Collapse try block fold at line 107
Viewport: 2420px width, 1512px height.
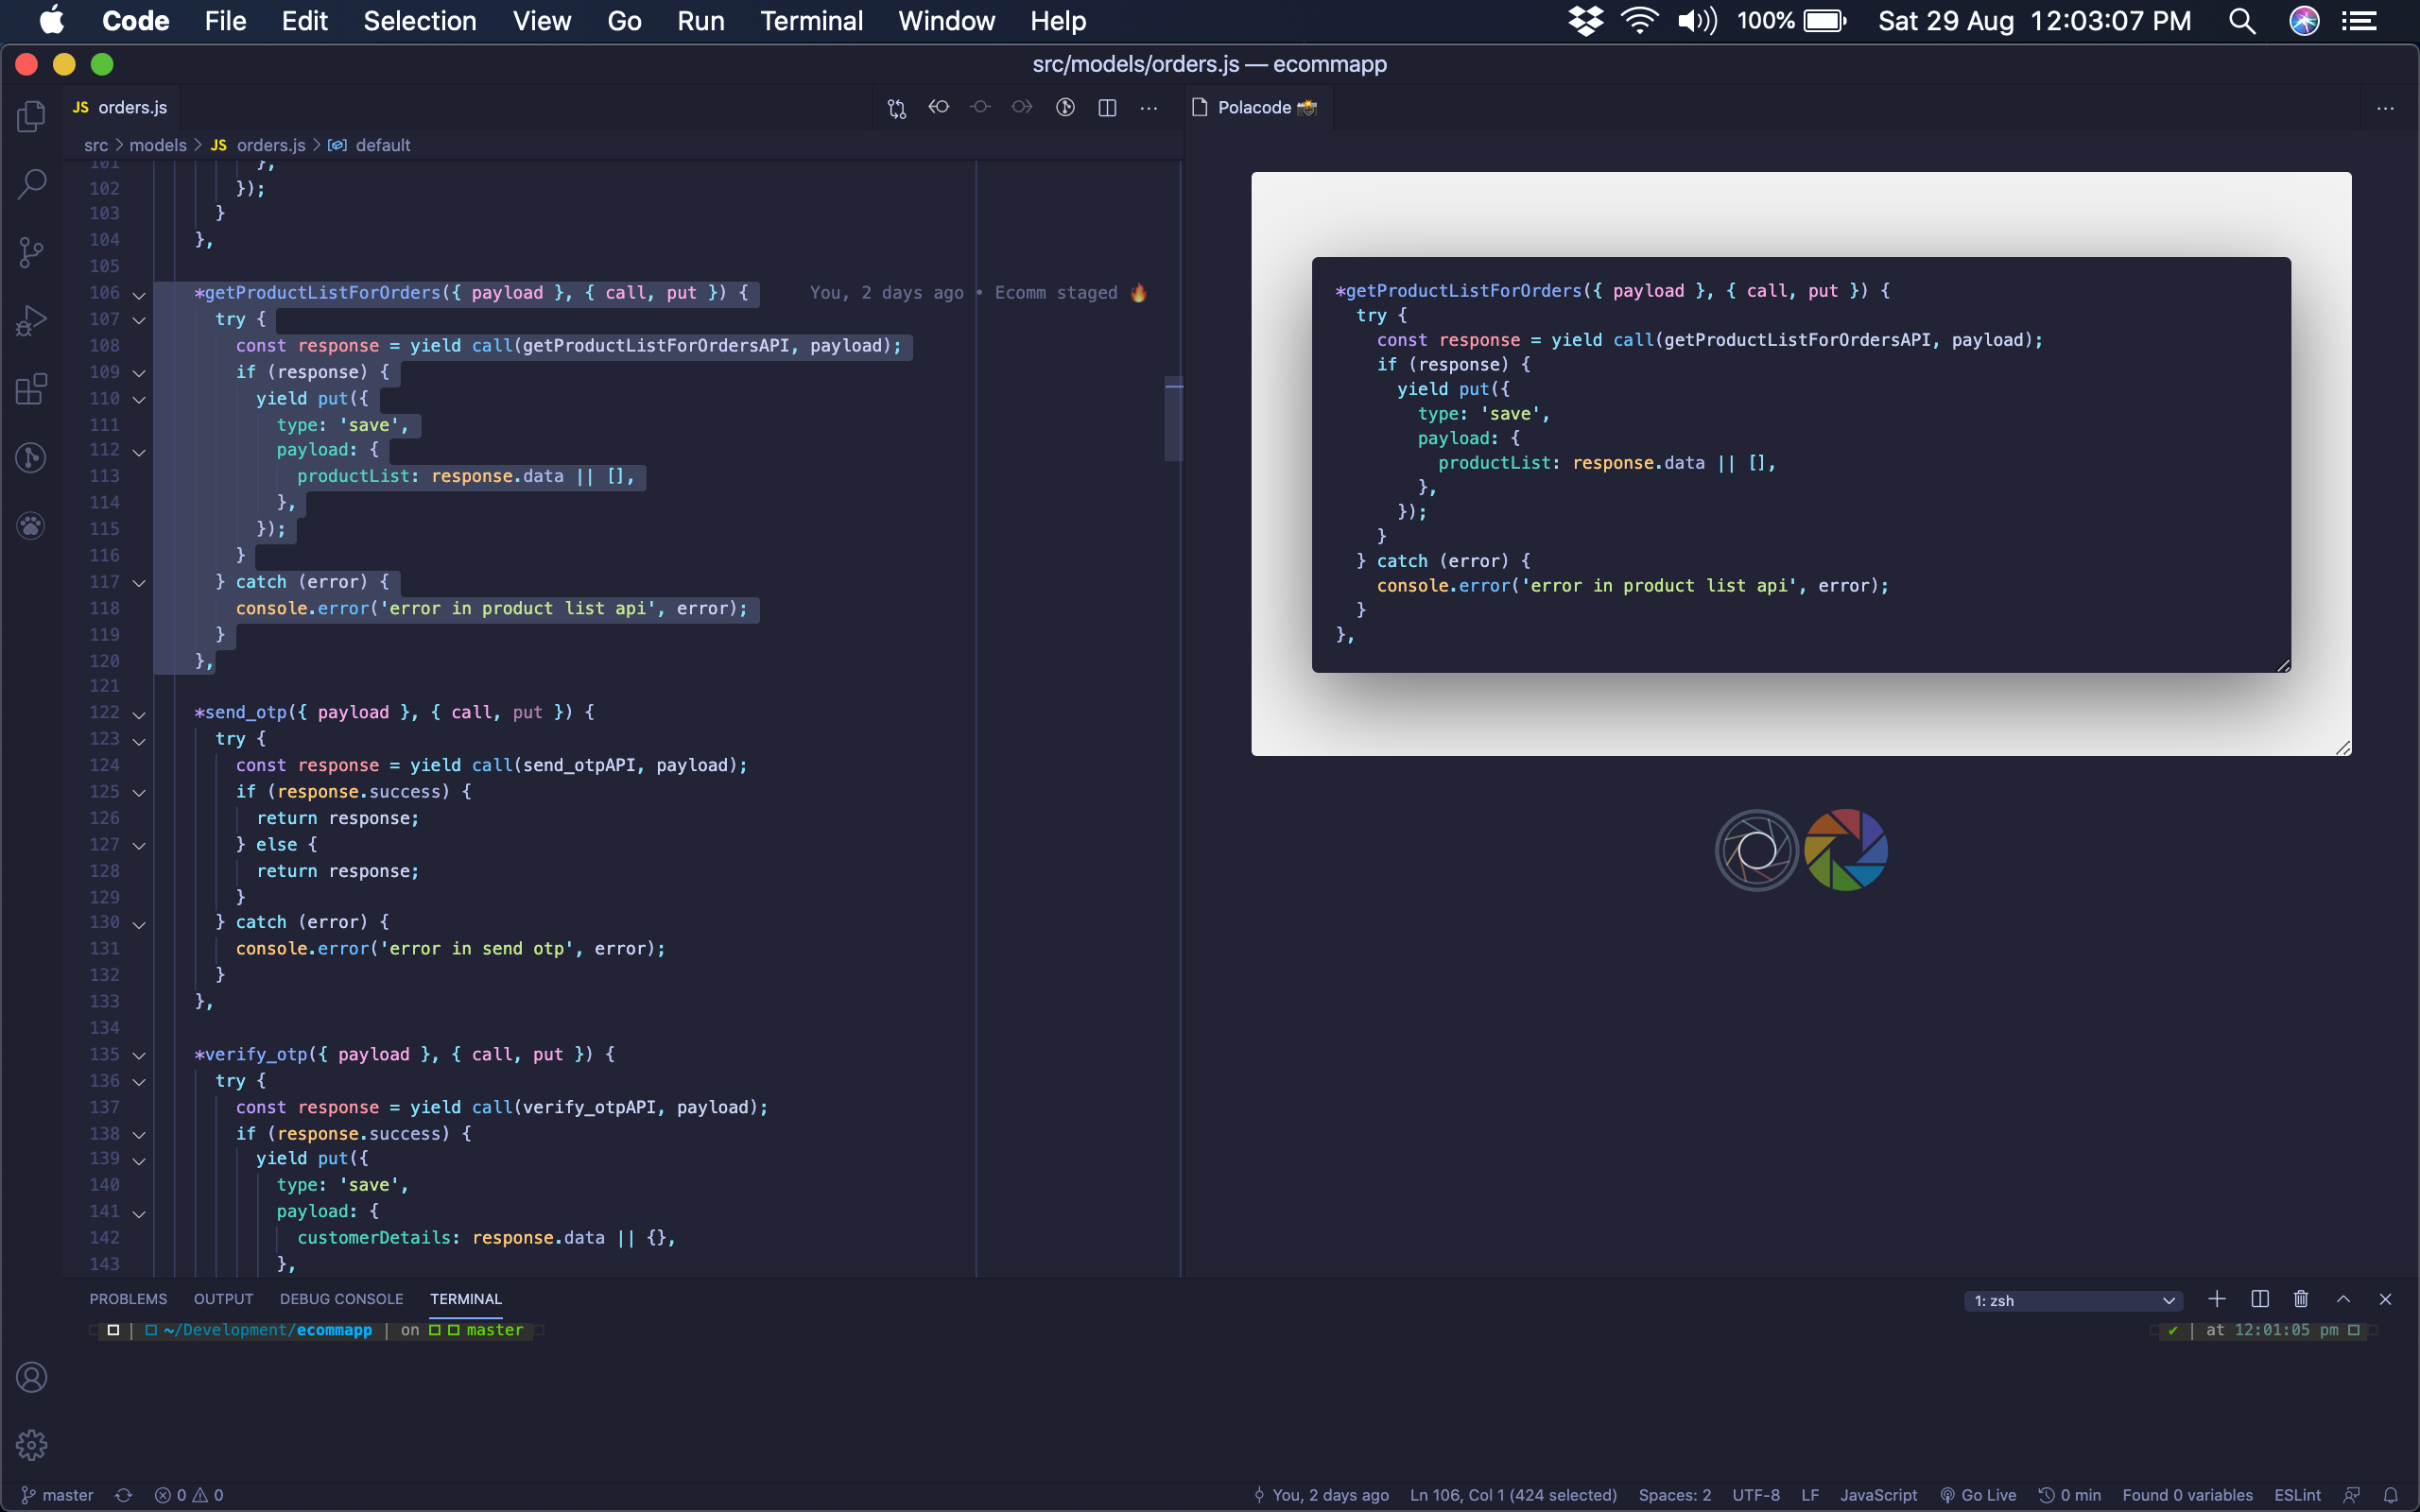pyautogui.click(x=139, y=320)
